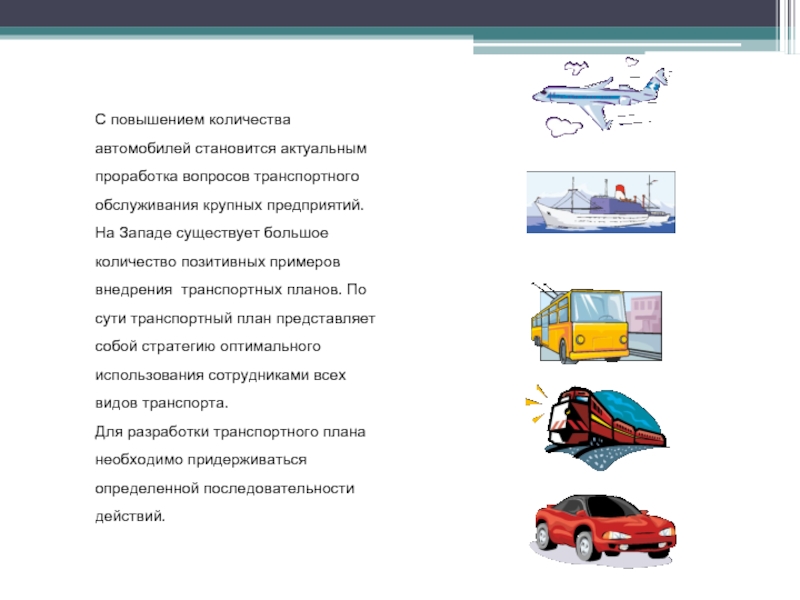The image size is (800, 600).
Task: Click the red sports car image
Action: pyautogui.click(x=603, y=531)
